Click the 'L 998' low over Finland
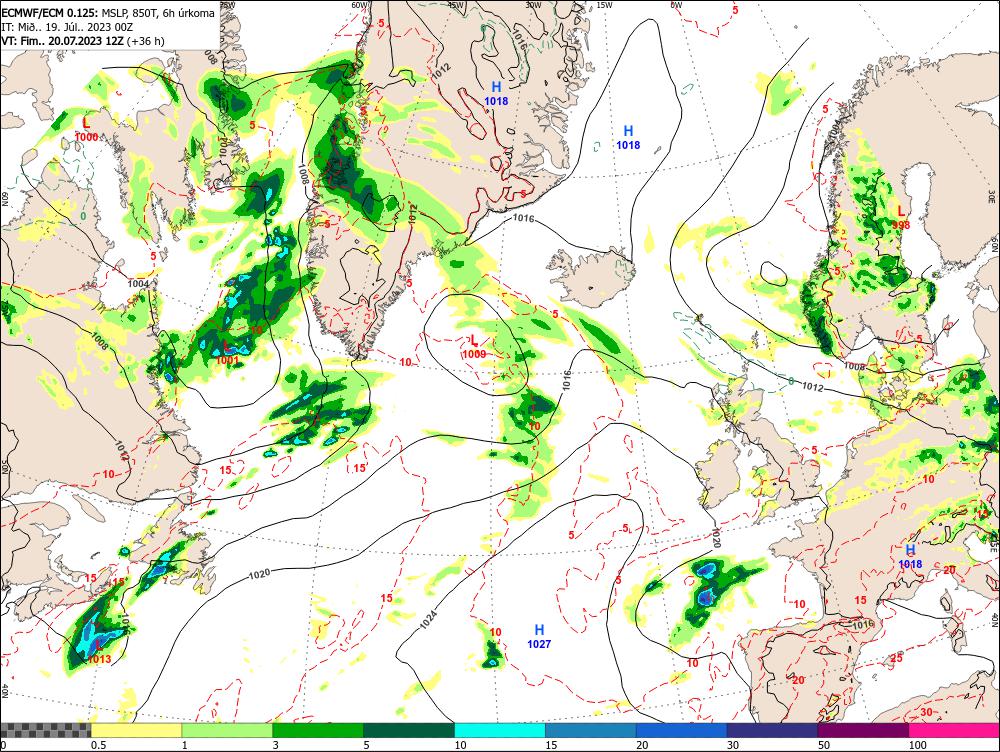 pos(901,217)
